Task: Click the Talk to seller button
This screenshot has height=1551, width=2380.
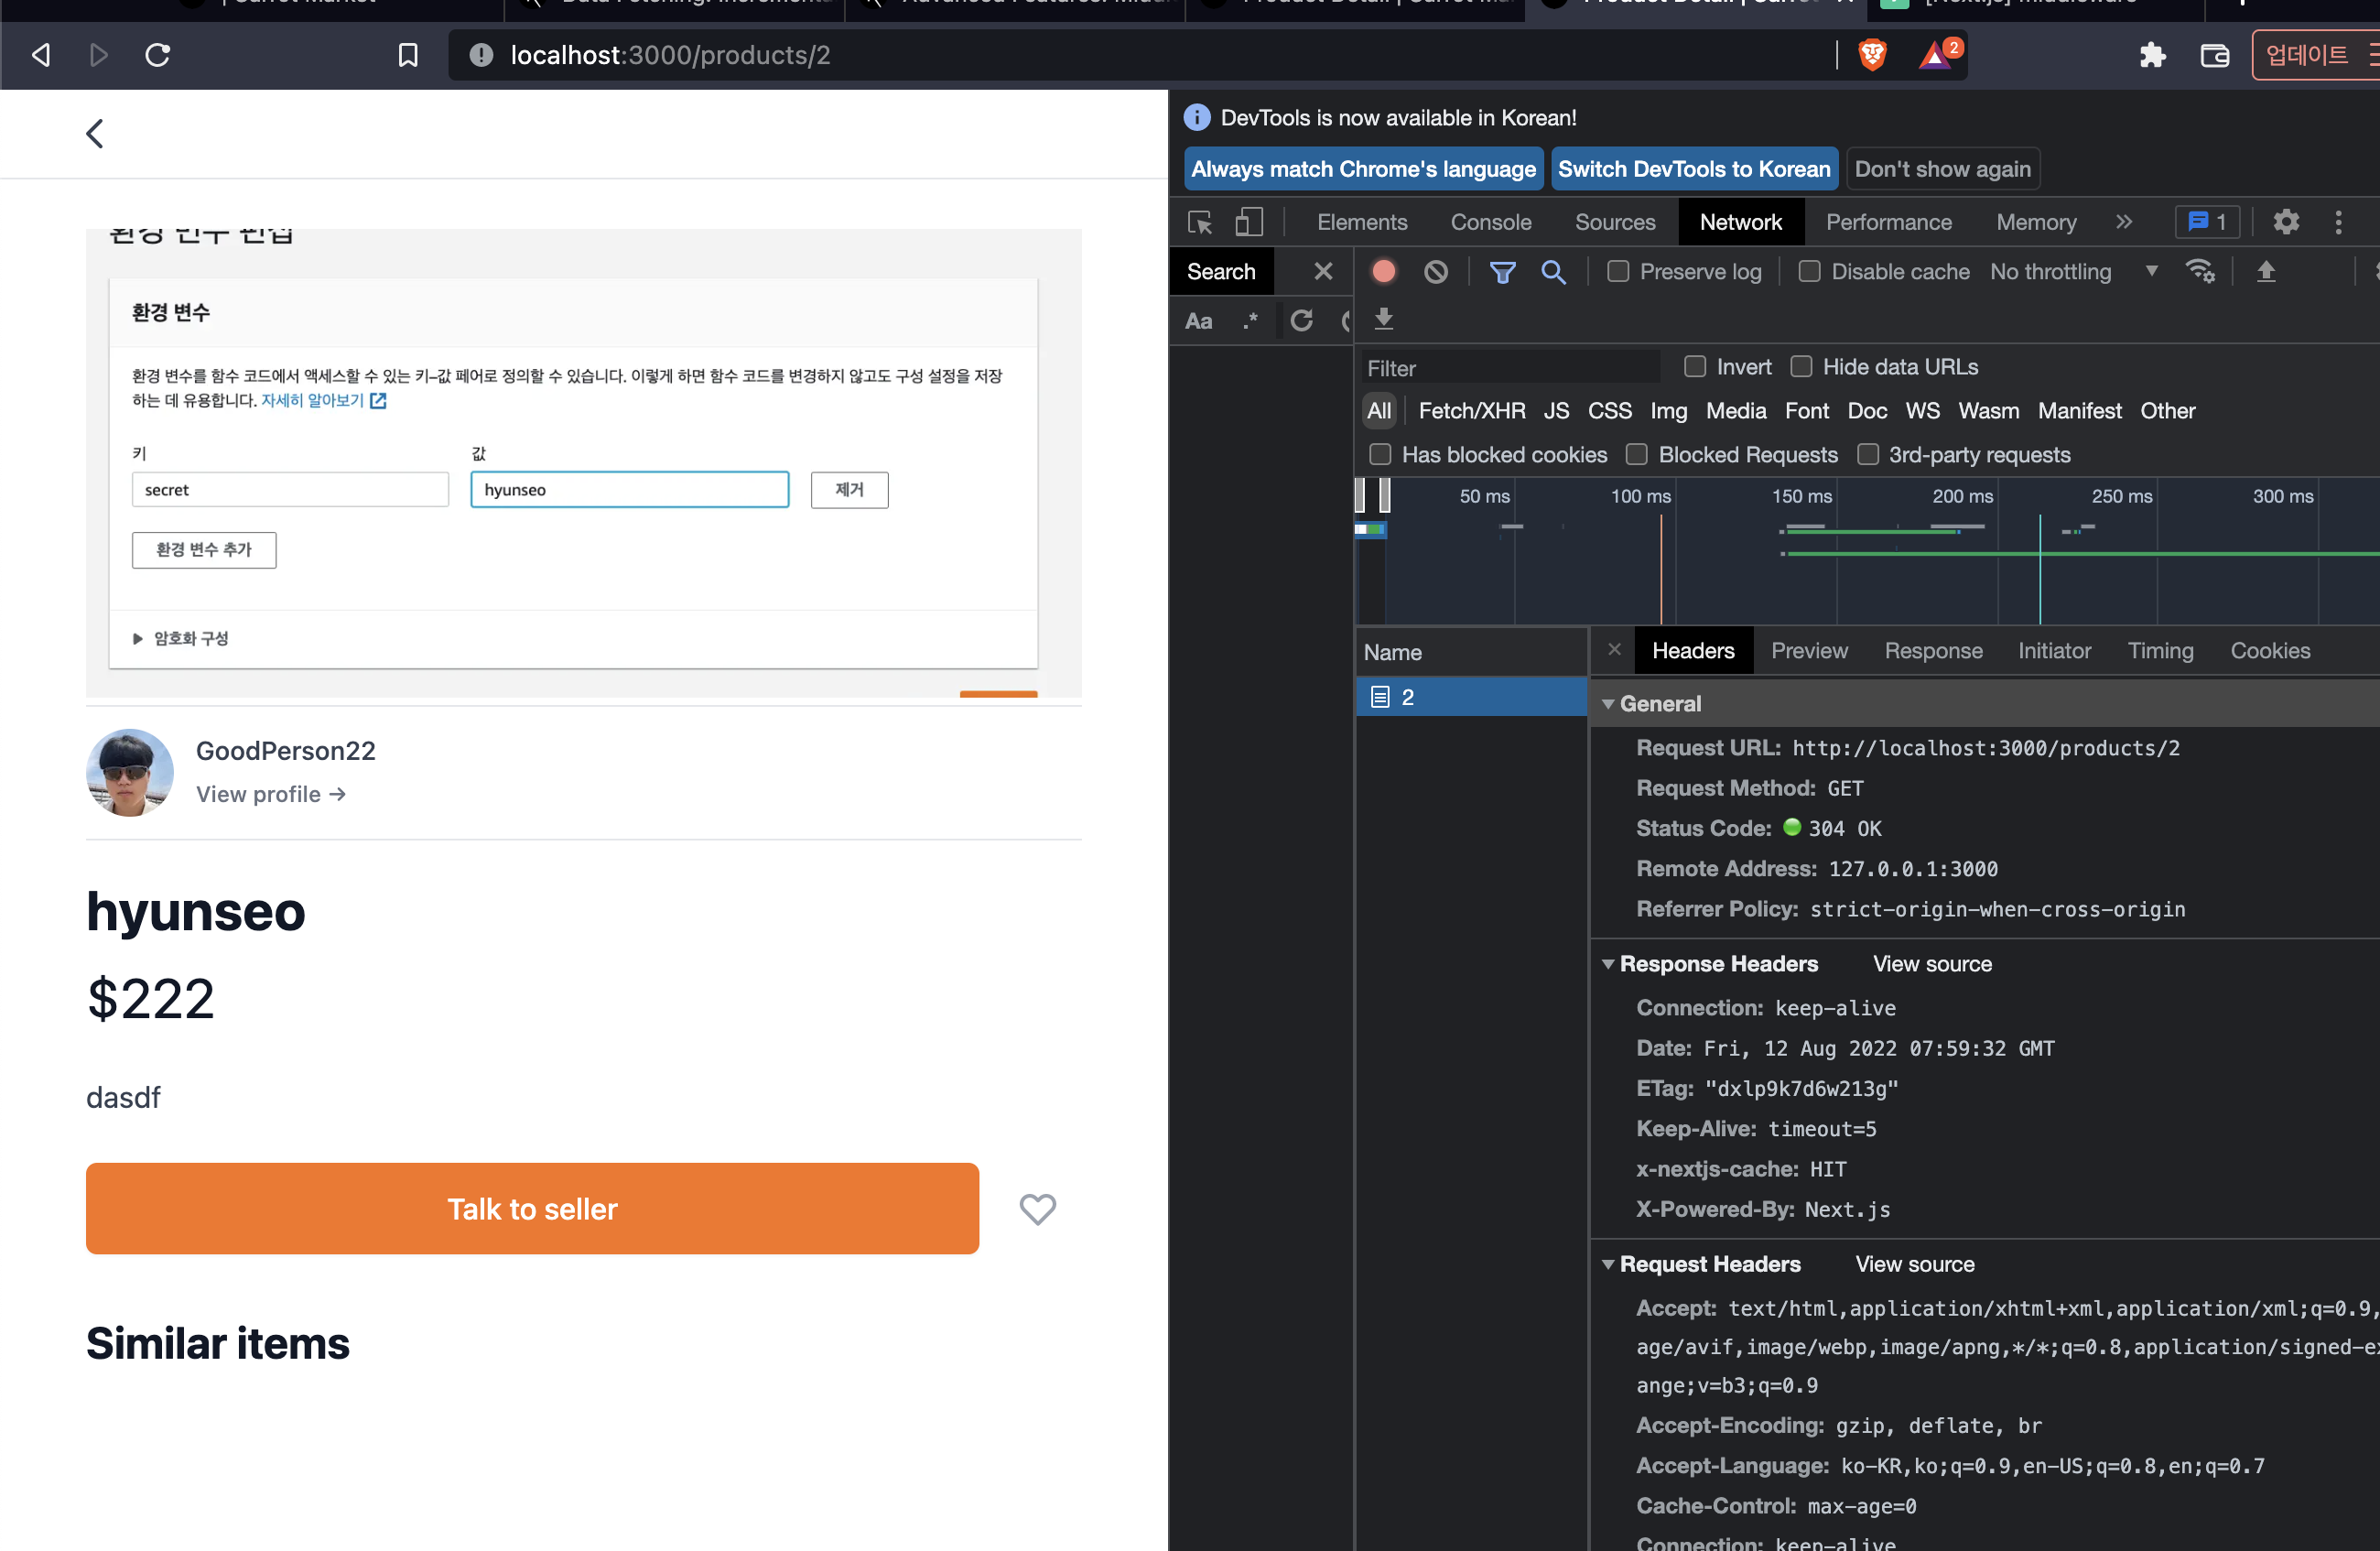Action: [532, 1208]
